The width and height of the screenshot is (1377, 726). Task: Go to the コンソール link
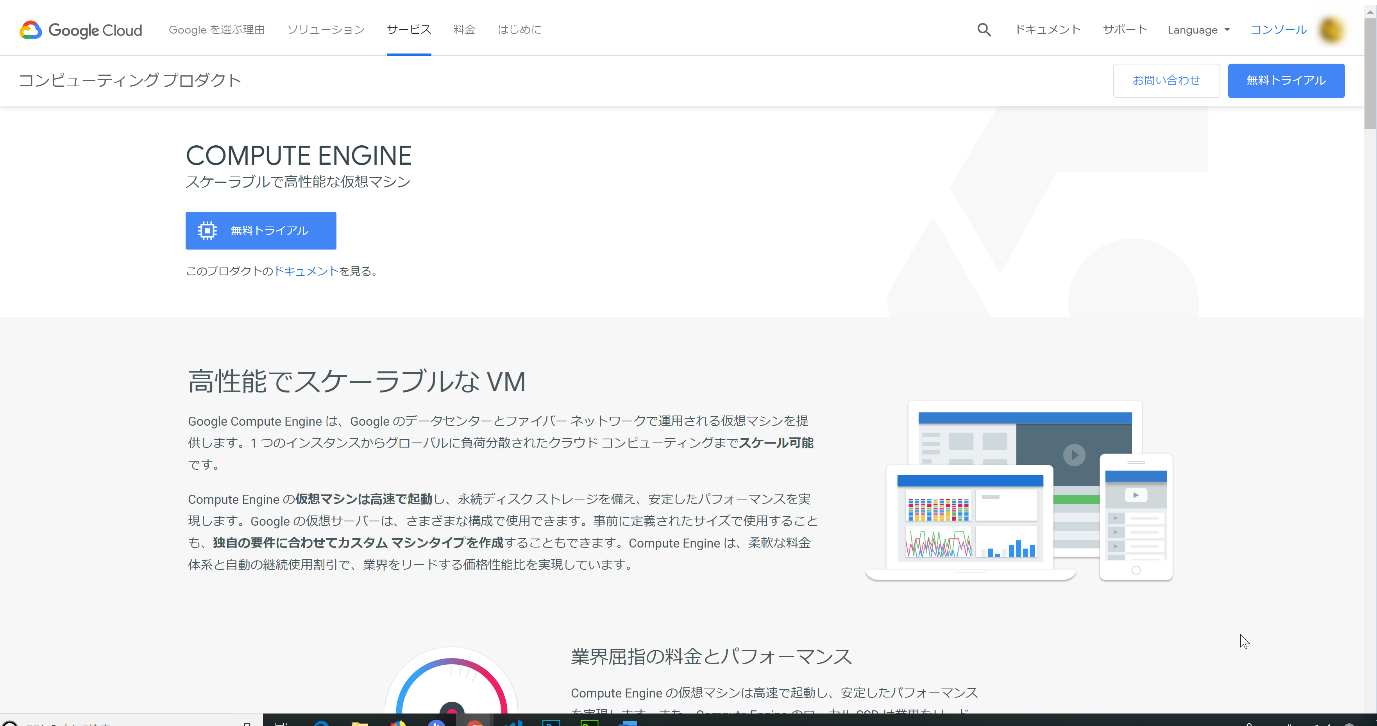[1279, 30]
